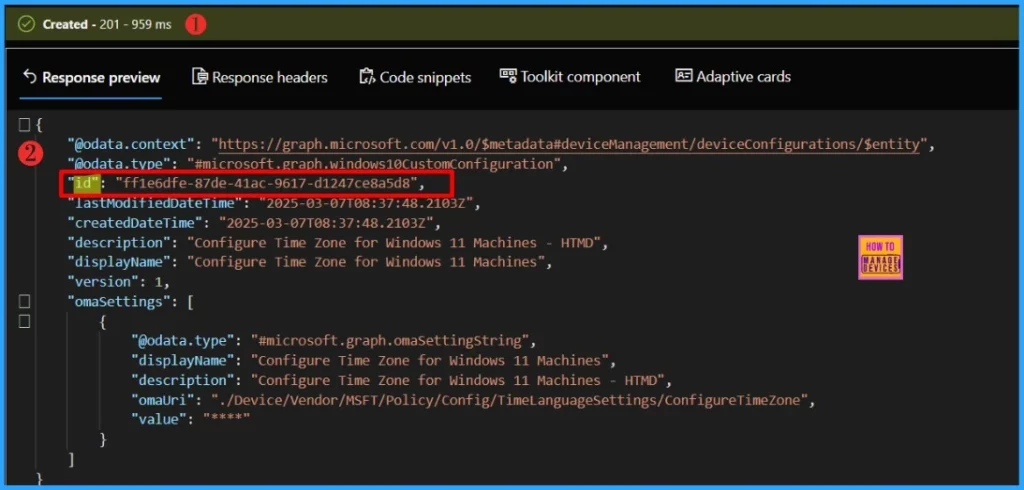Switch to the Response headers tab
1024x490 pixels.
click(x=259, y=78)
